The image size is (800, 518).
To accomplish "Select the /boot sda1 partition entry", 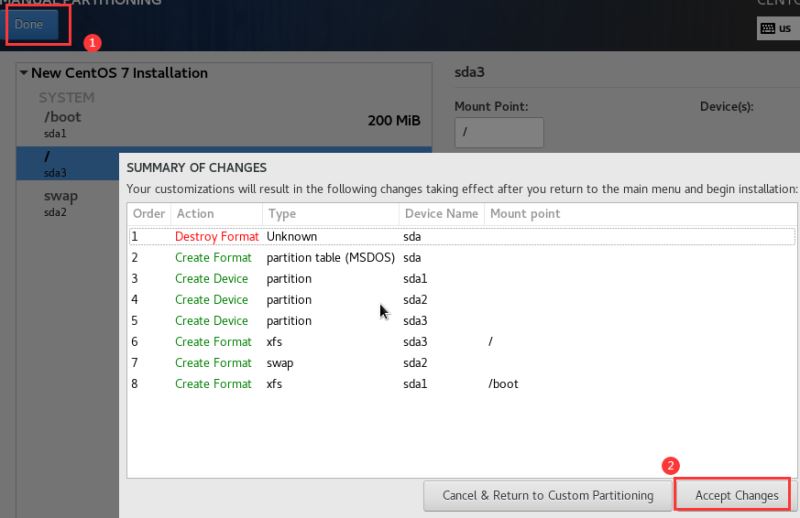I will [x=62, y=123].
